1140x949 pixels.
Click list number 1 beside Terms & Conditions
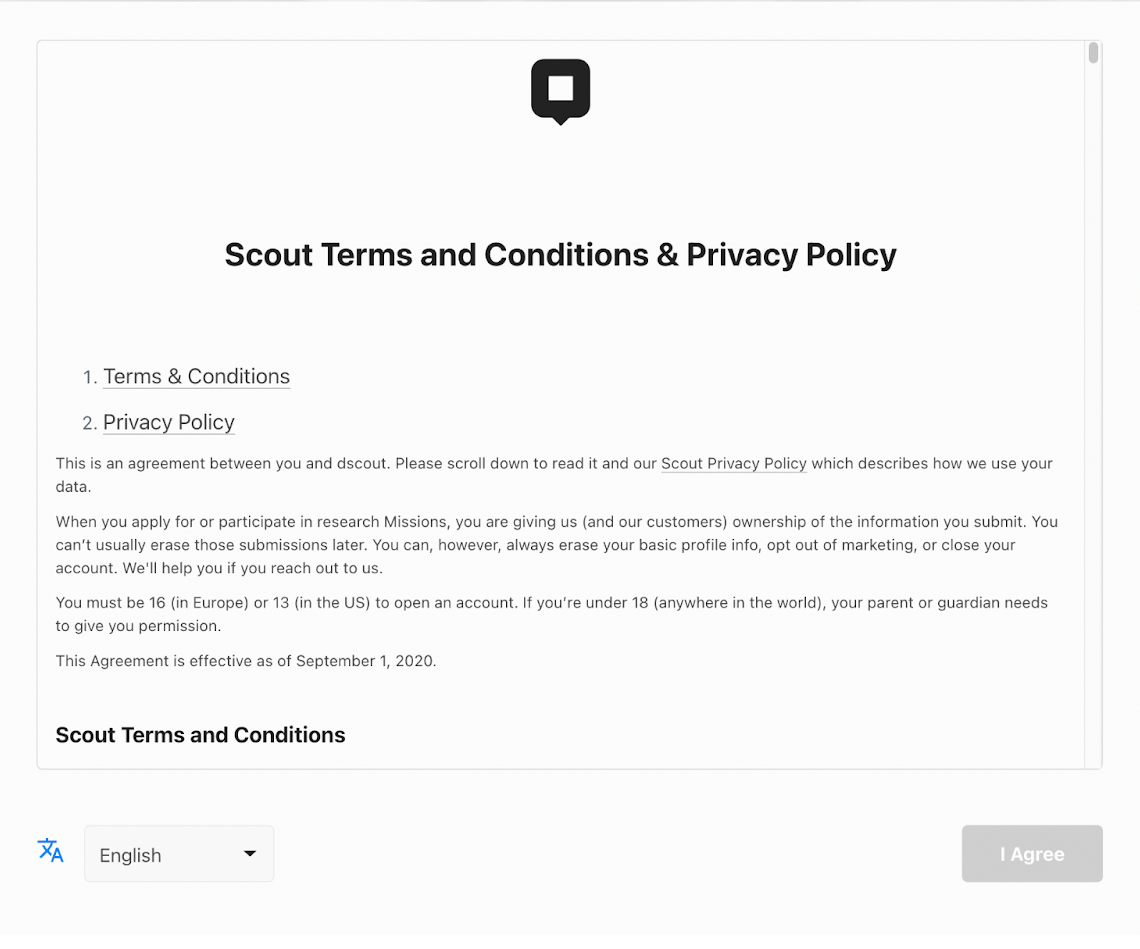pos(89,377)
